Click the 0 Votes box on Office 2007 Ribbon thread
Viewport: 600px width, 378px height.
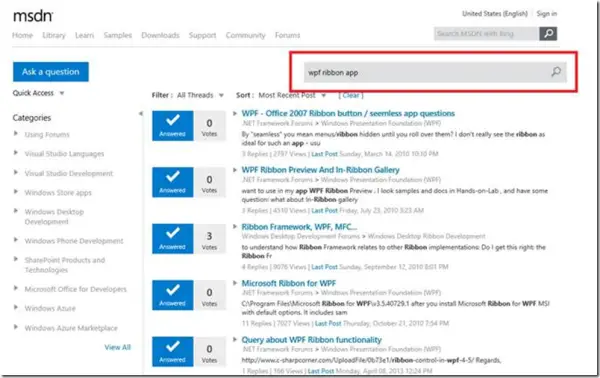pyautogui.click(x=209, y=126)
